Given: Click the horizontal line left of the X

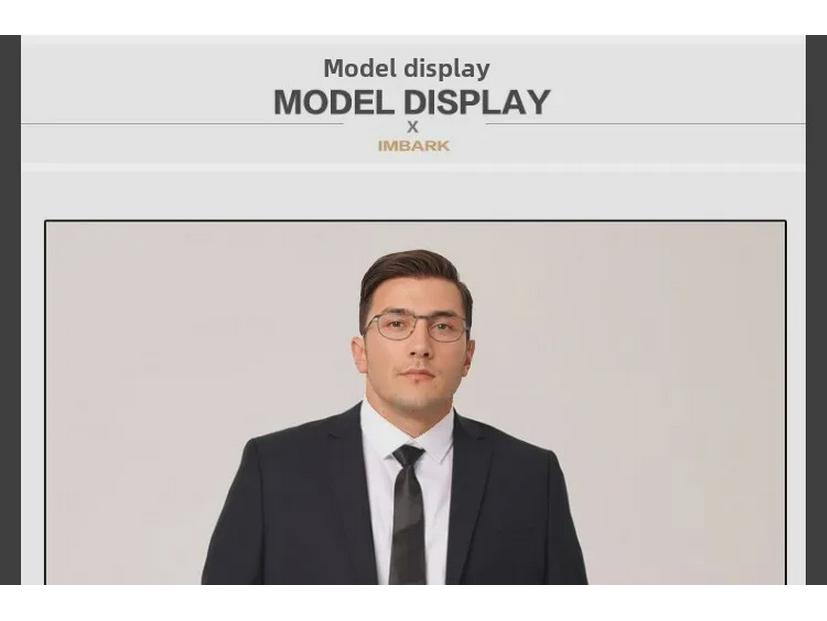Looking at the screenshot, I should pos(182,125).
